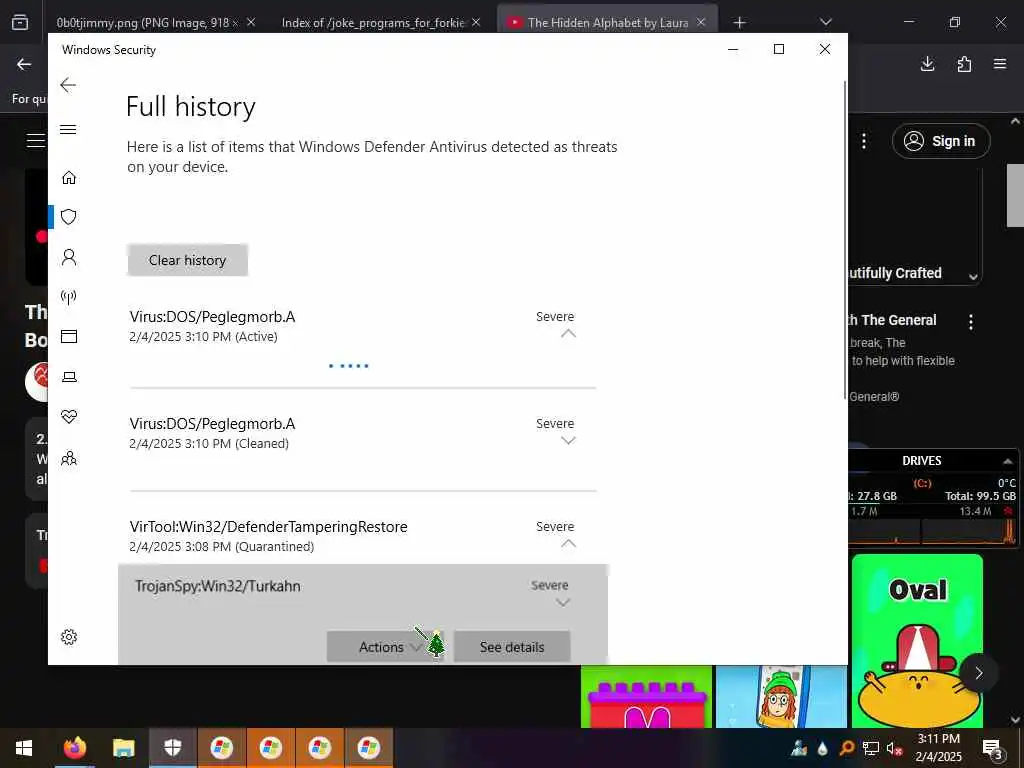This screenshot has height=768, width=1024.
Task: Click the browser back arrow
Action: coord(24,64)
